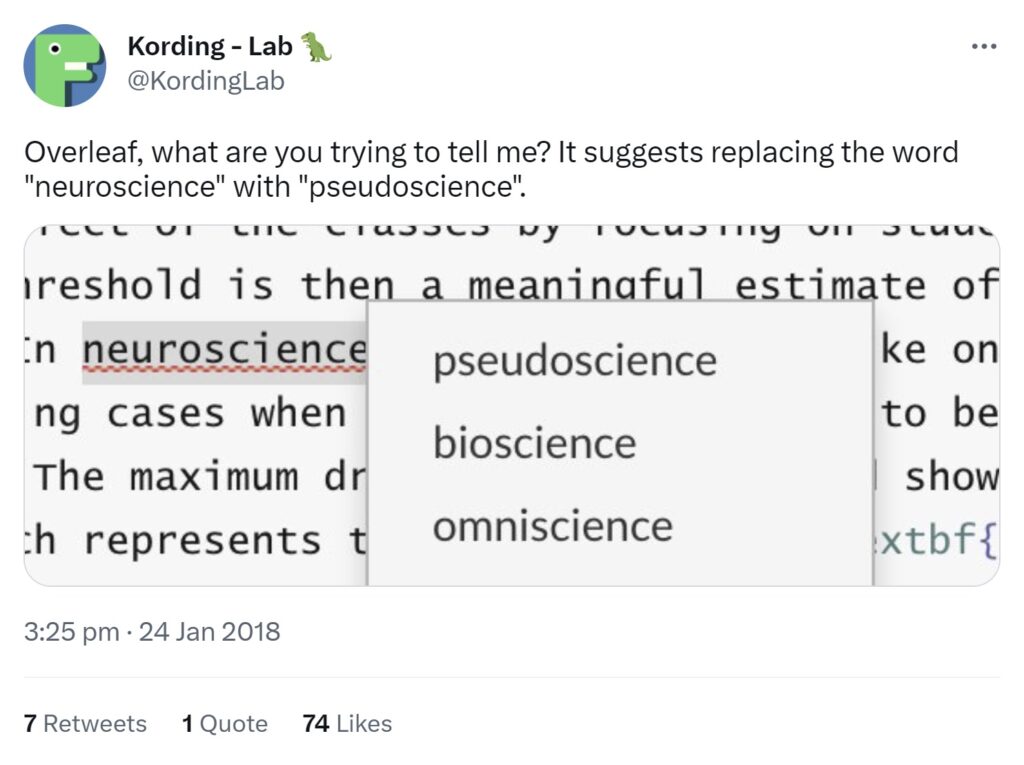This screenshot has height=765, width=1024.
Task: Click the word "show" at the line end
Action: click(x=951, y=477)
